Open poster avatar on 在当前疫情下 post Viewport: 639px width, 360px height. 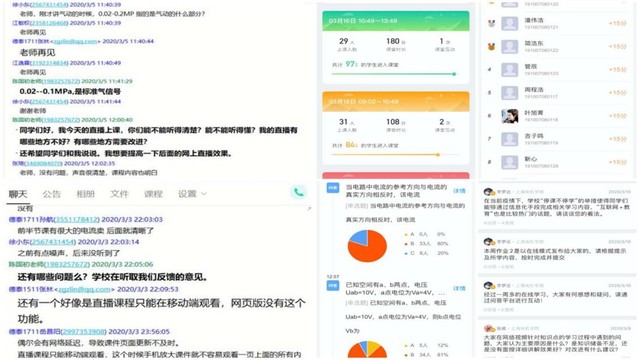pos(488,192)
